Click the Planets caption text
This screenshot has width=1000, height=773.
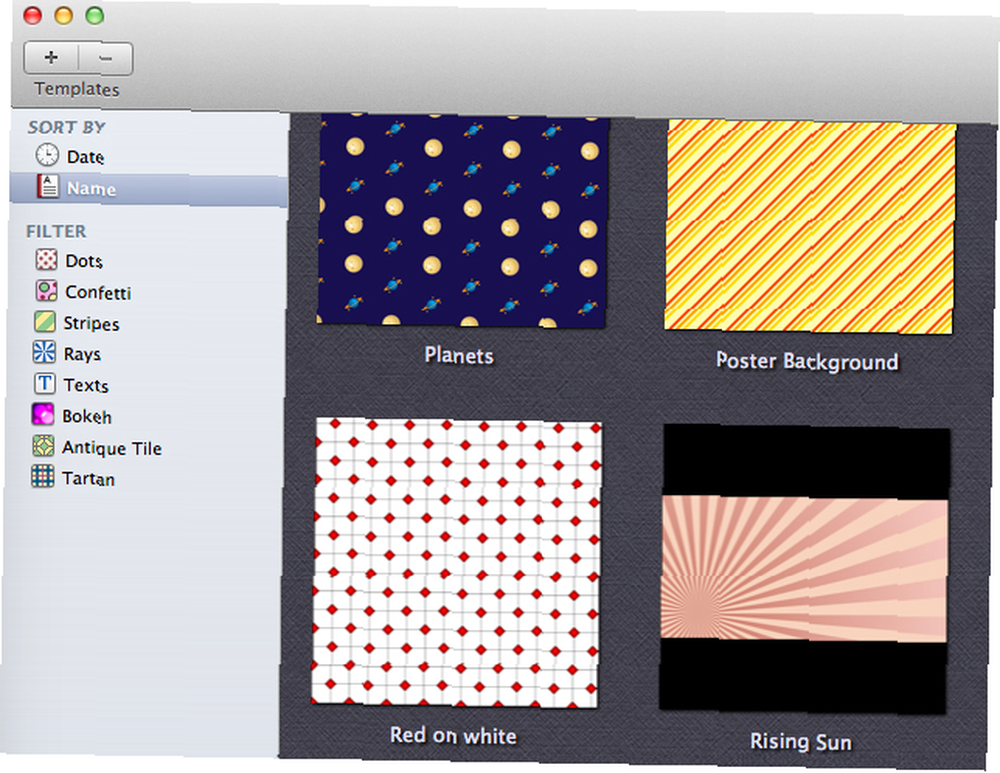click(x=459, y=355)
